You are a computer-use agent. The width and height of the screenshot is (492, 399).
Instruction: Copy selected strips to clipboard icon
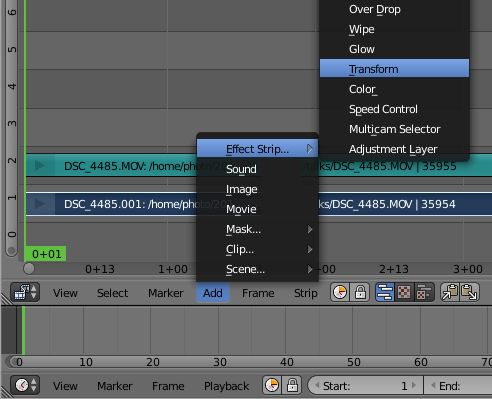click(450, 292)
